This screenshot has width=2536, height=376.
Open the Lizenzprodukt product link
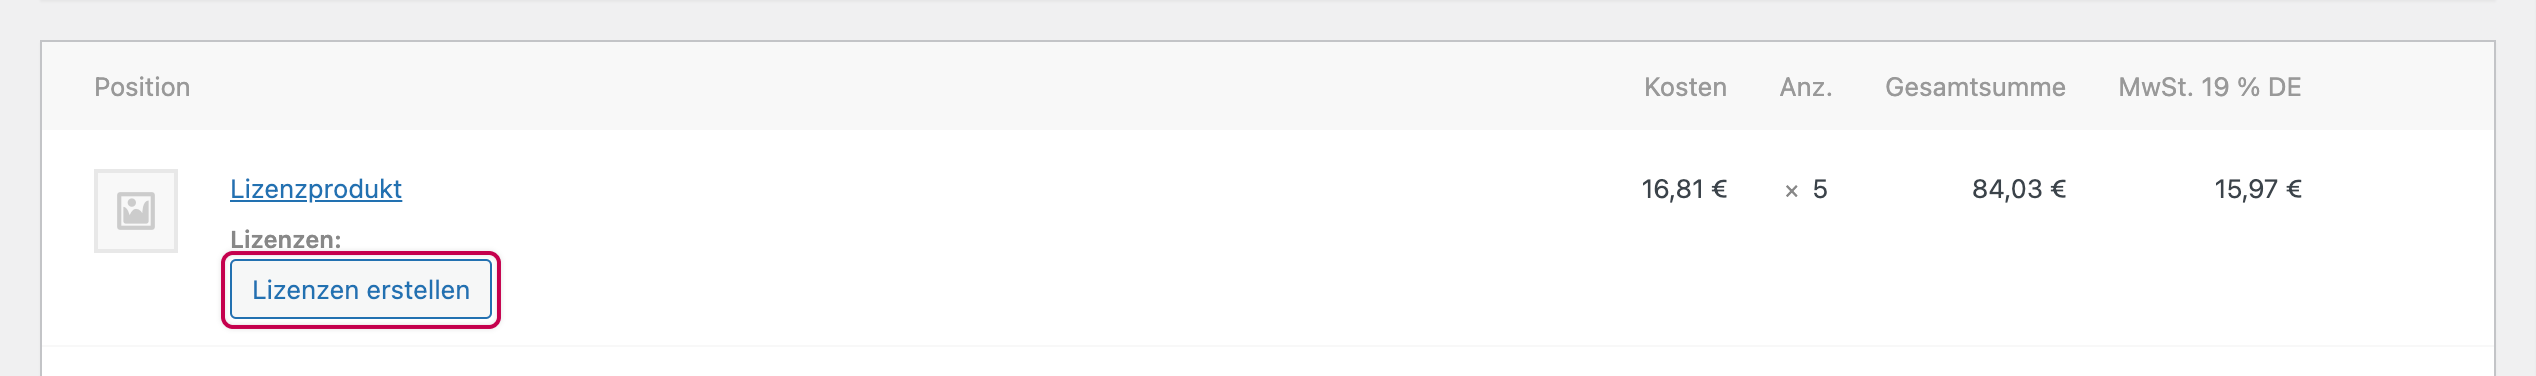316,189
